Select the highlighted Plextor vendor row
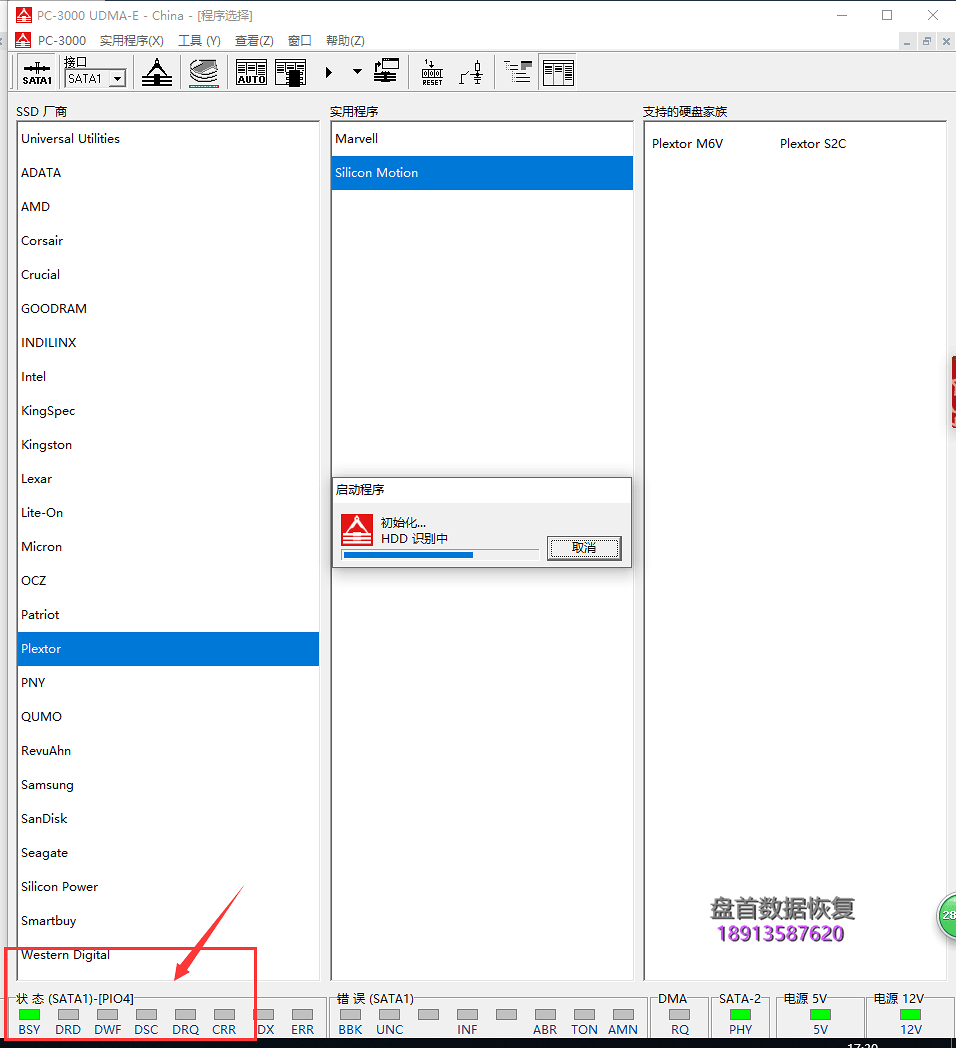 pos(168,649)
